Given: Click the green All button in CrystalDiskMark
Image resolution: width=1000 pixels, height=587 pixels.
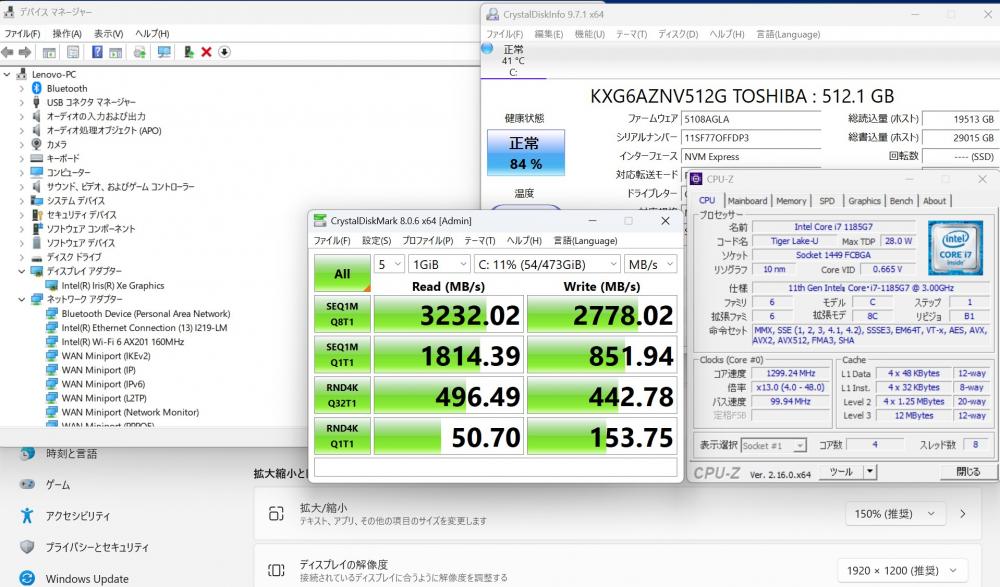Looking at the screenshot, I should coord(342,273).
